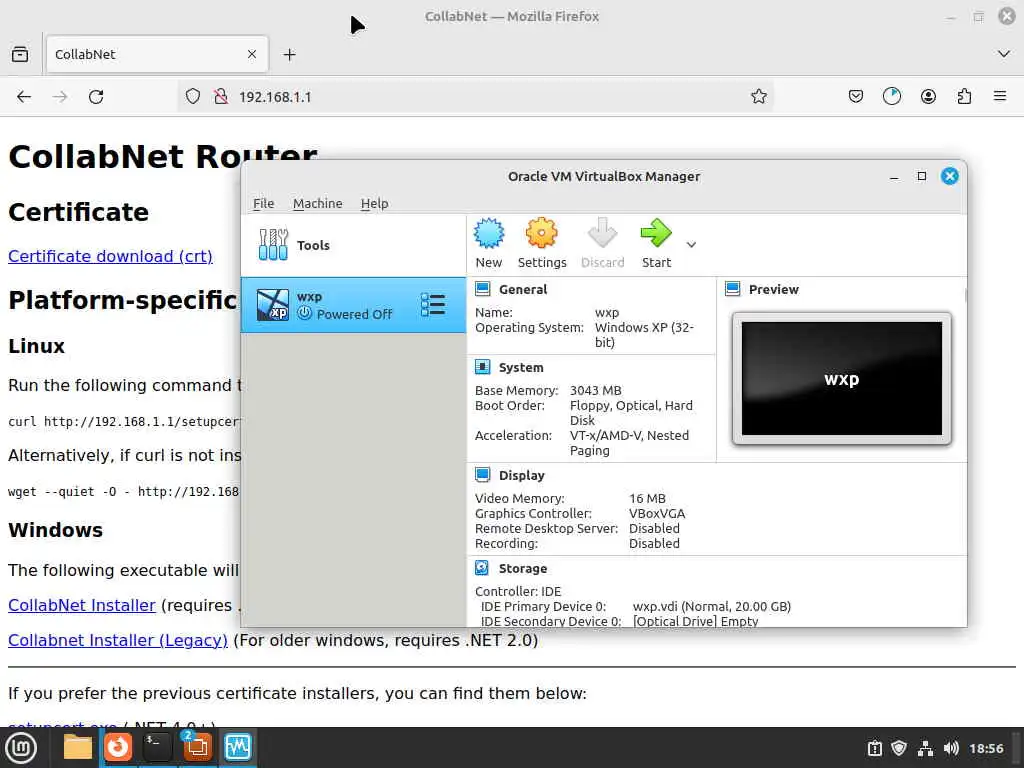Maximize the VirtualBox Manager window

(921, 176)
